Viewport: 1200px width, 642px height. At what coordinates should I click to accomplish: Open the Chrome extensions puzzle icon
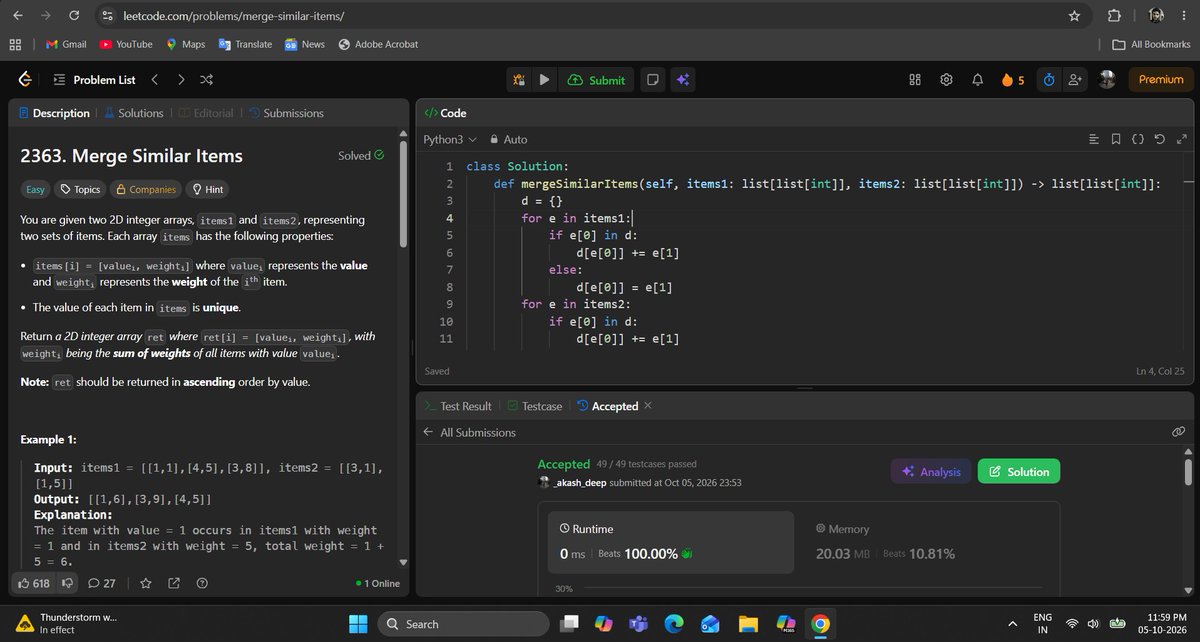[x=1113, y=16]
